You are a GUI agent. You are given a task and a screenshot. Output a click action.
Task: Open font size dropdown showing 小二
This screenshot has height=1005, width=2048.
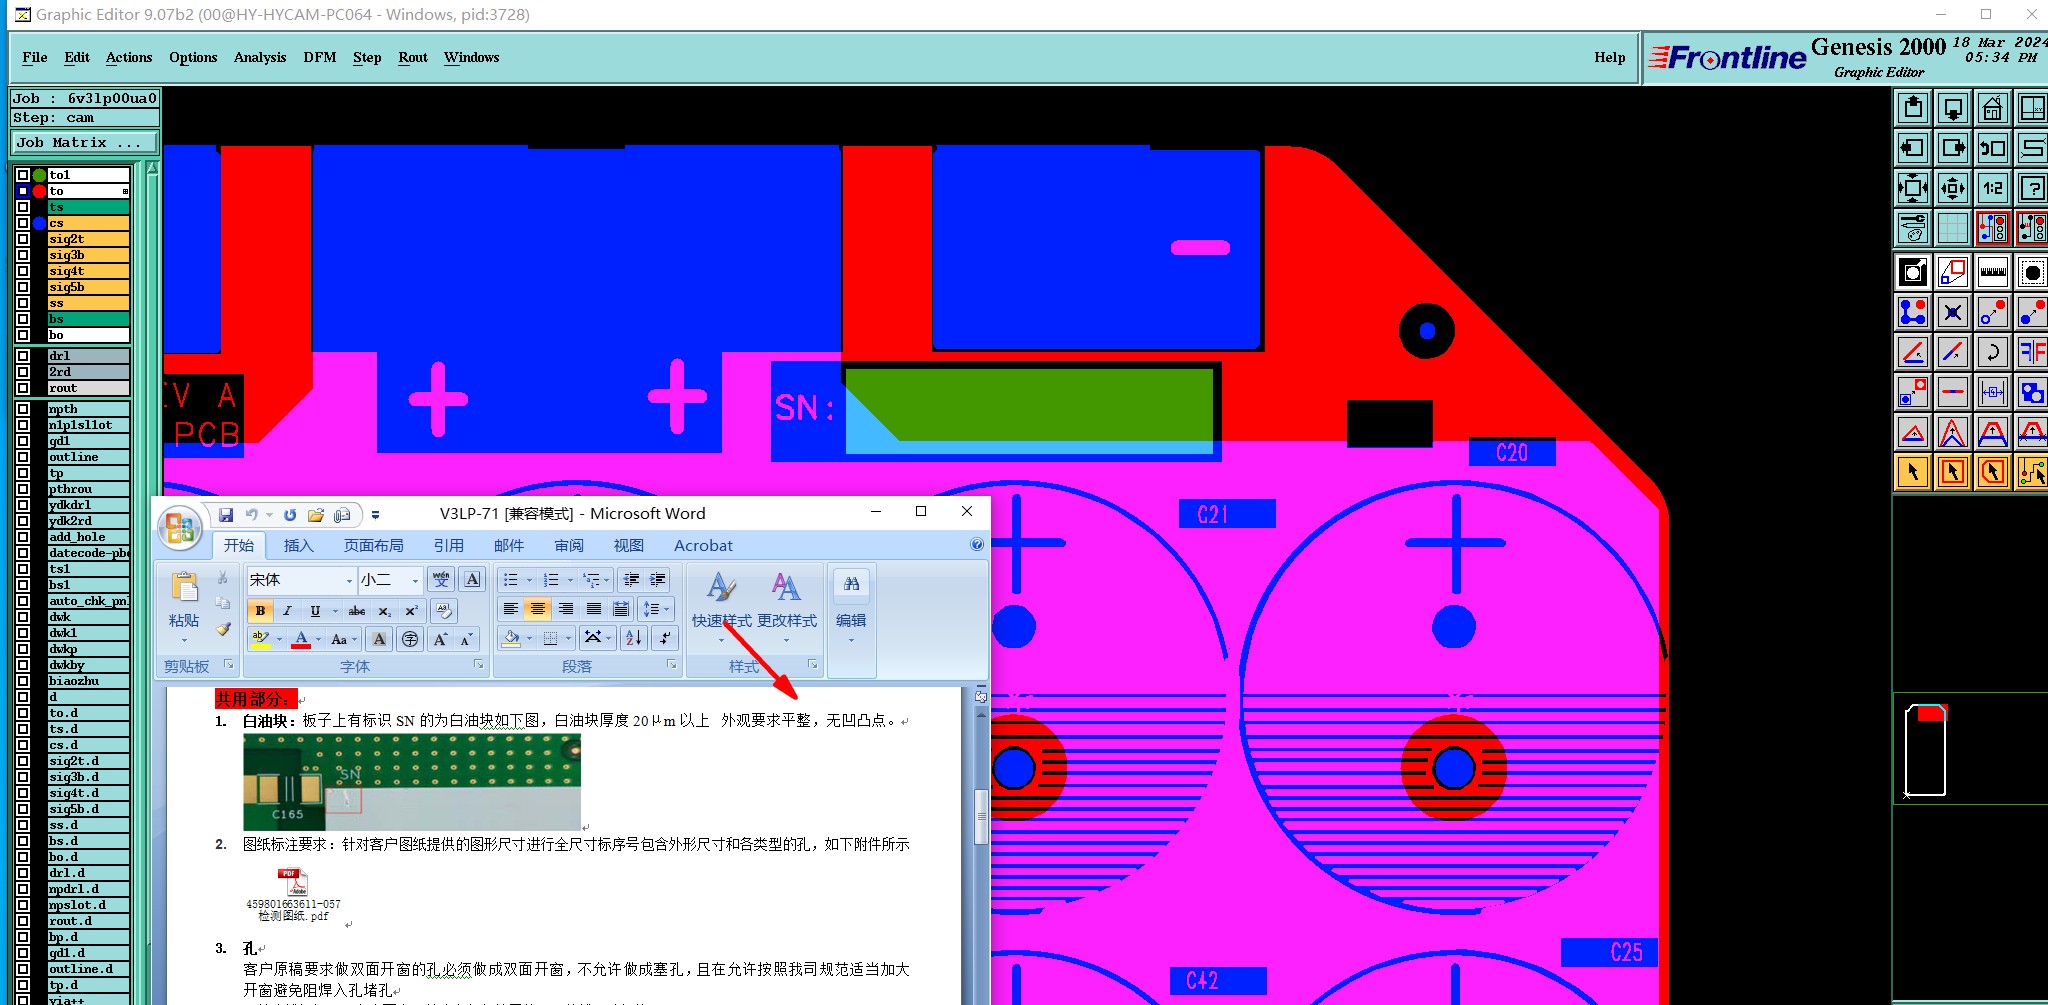point(415,580)
